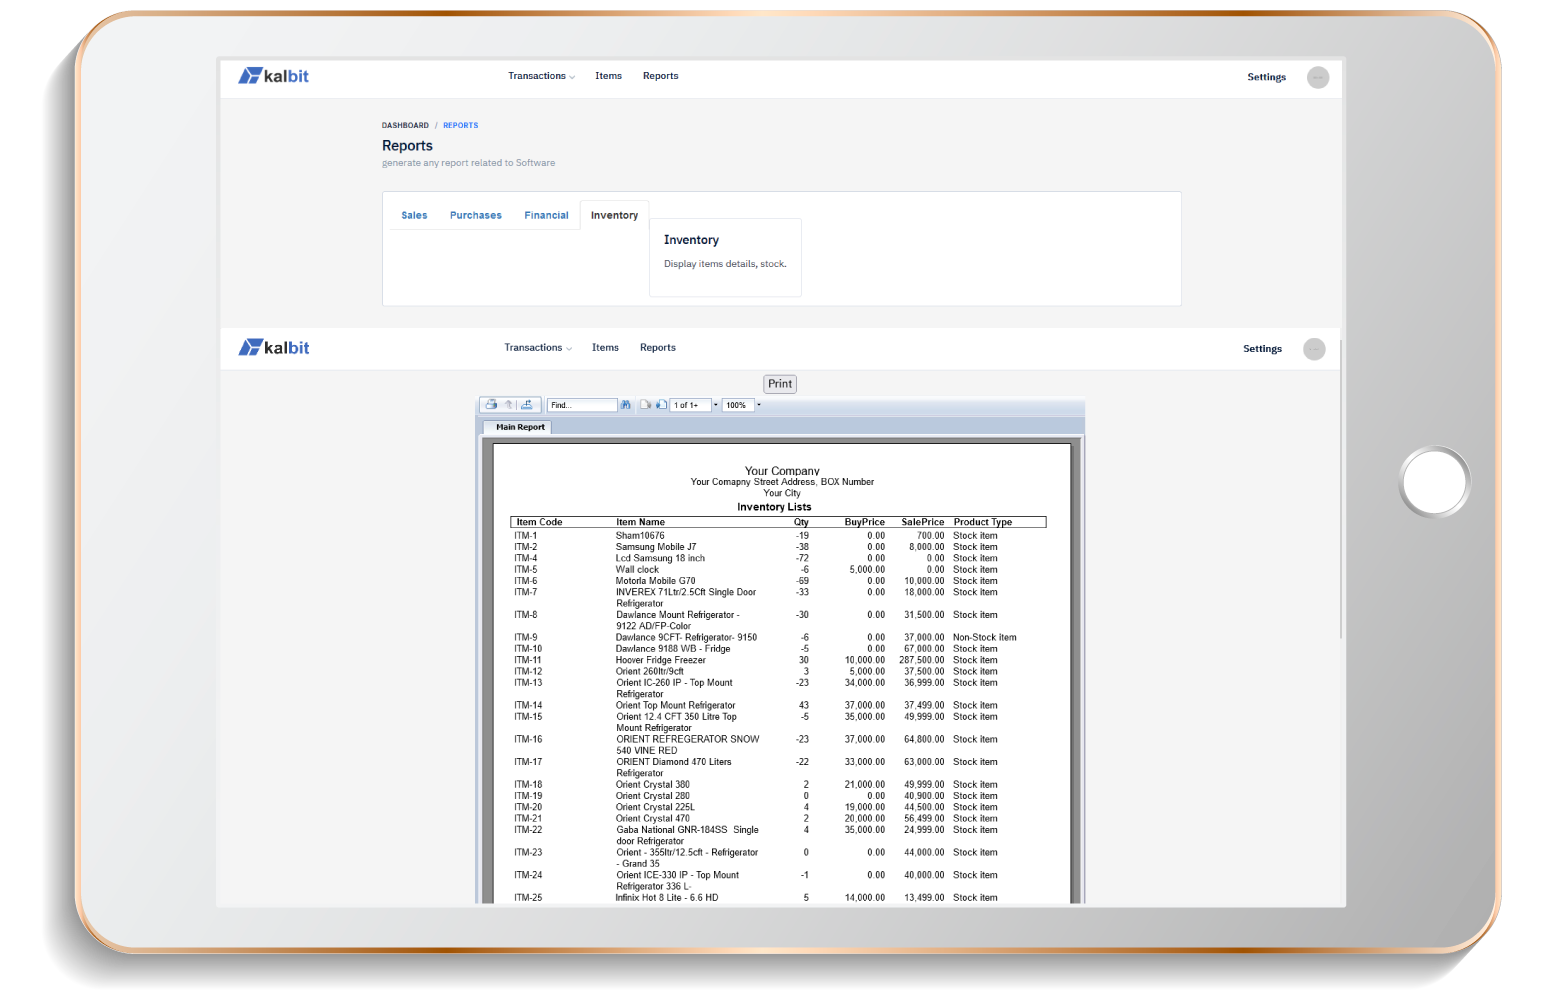The image size is (1541, 1000).
Task: Click item name Wall clock
Action: pyautogui.click(x=637, y=570)
